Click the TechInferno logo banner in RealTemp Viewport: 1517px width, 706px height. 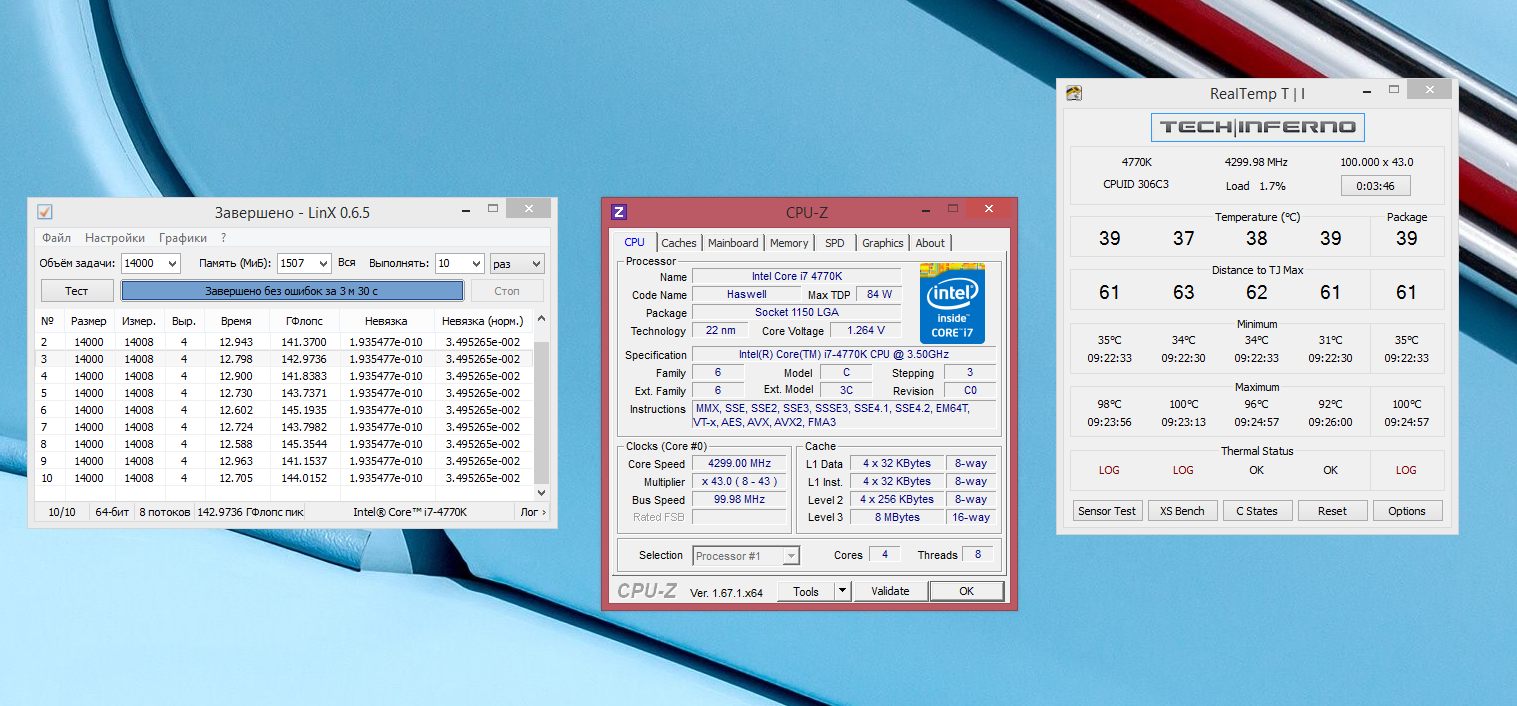[x=1257, y=127]
